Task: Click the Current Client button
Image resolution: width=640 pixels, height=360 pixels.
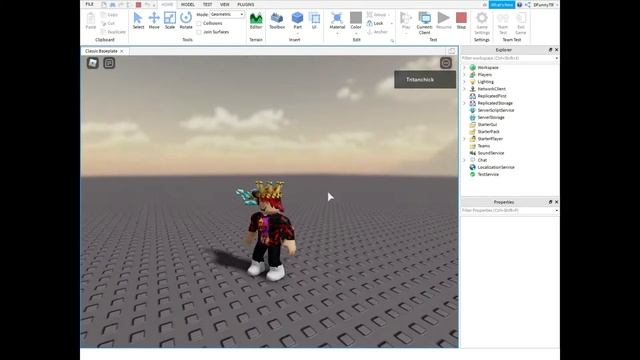Action: [424, 23]
